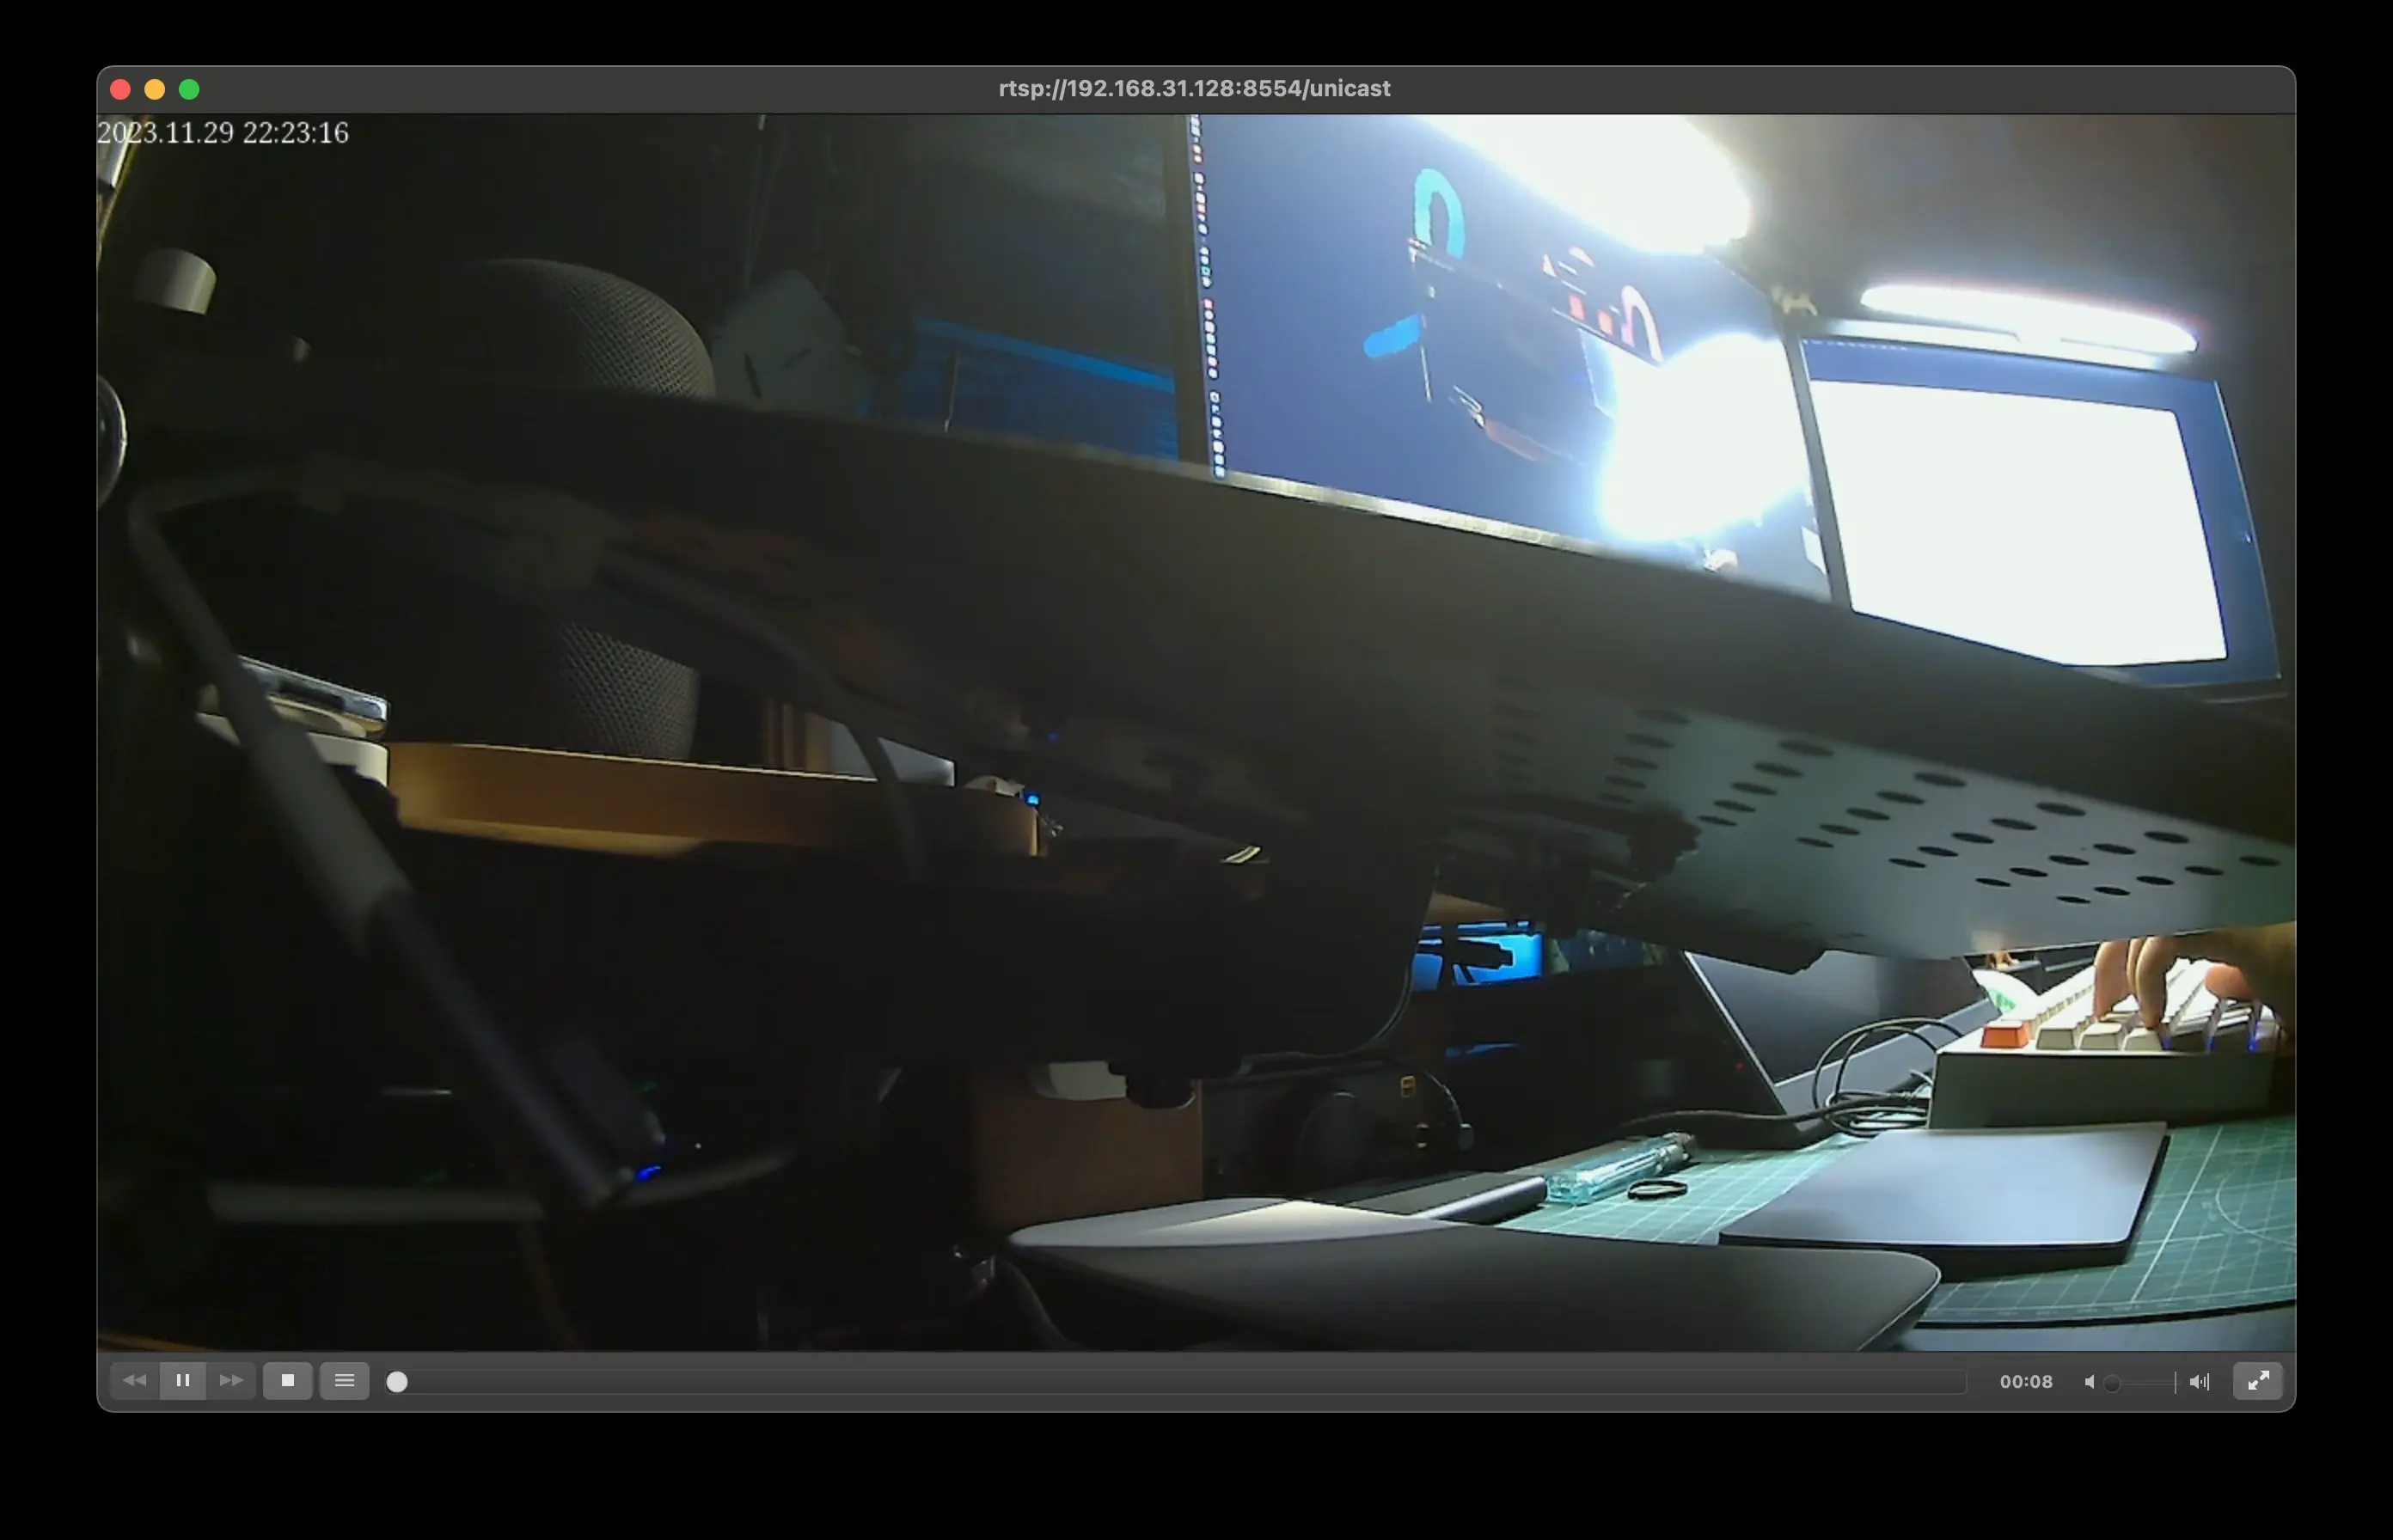The width and height of the screenshot is (2393, 1540).
Task: Click the rewind (skip backward) button
Action: [x=134, y=1381]
